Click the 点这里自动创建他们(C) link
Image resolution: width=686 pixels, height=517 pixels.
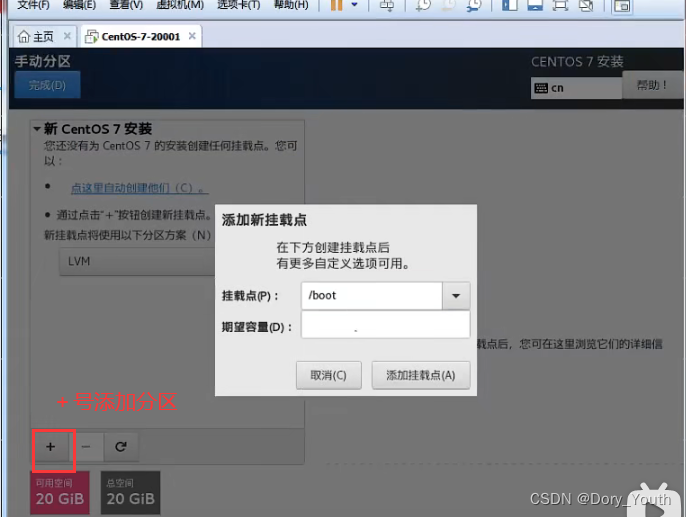[140, 188]
